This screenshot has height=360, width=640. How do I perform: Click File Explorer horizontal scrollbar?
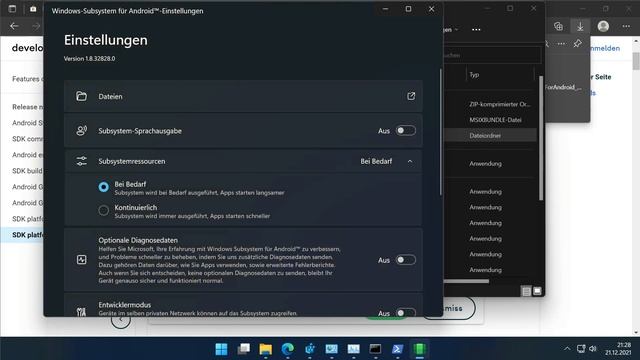point(466,281)
